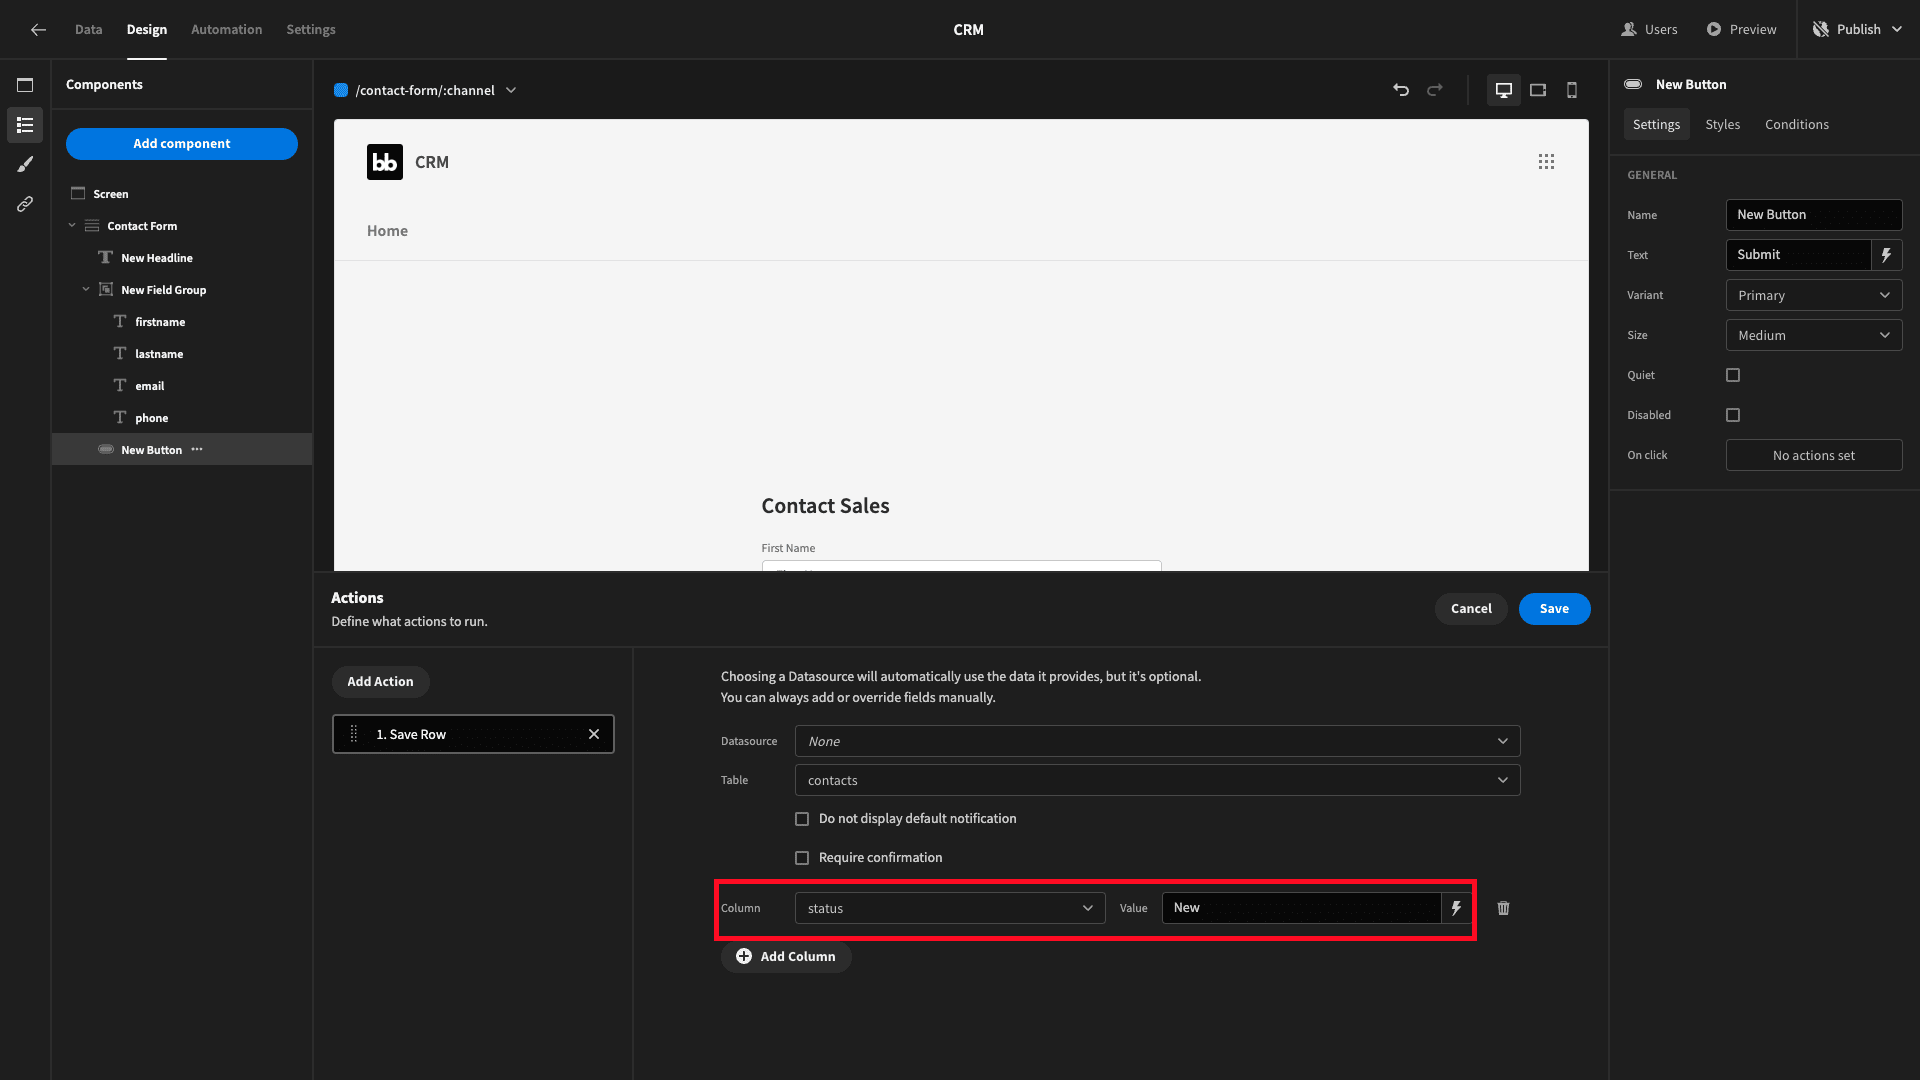Screen dimensions: 1920x1080
Task: Click the Add component button
Action: tap(182, 144)
